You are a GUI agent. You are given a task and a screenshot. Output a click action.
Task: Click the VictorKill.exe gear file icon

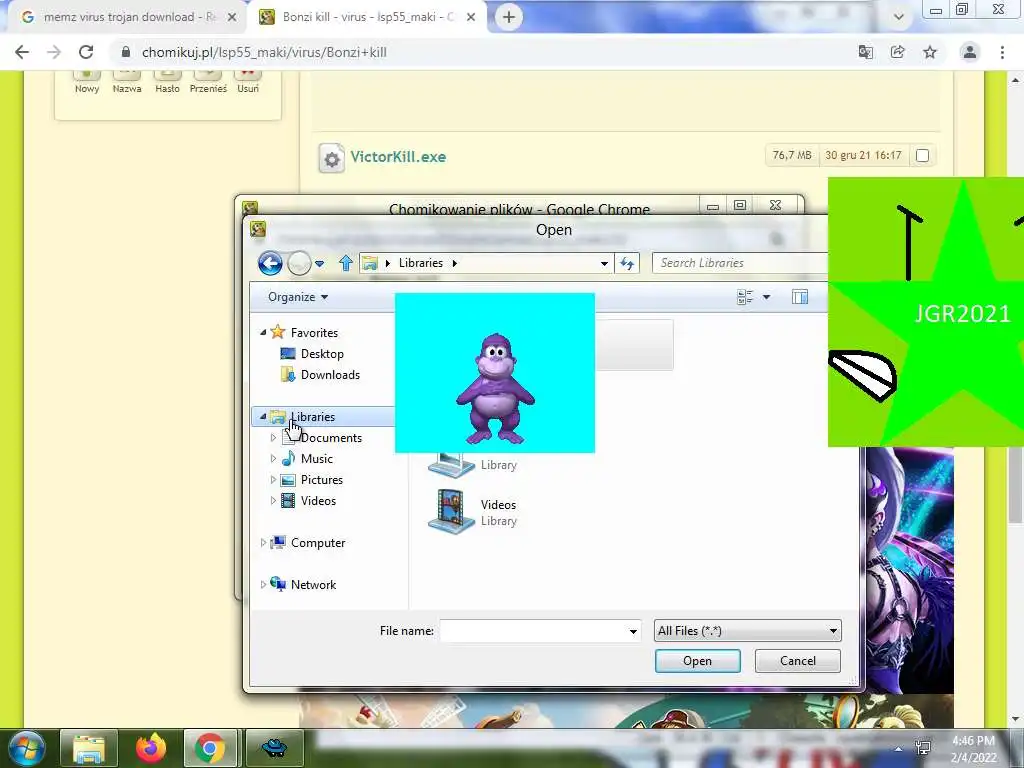tap(332, 158)
